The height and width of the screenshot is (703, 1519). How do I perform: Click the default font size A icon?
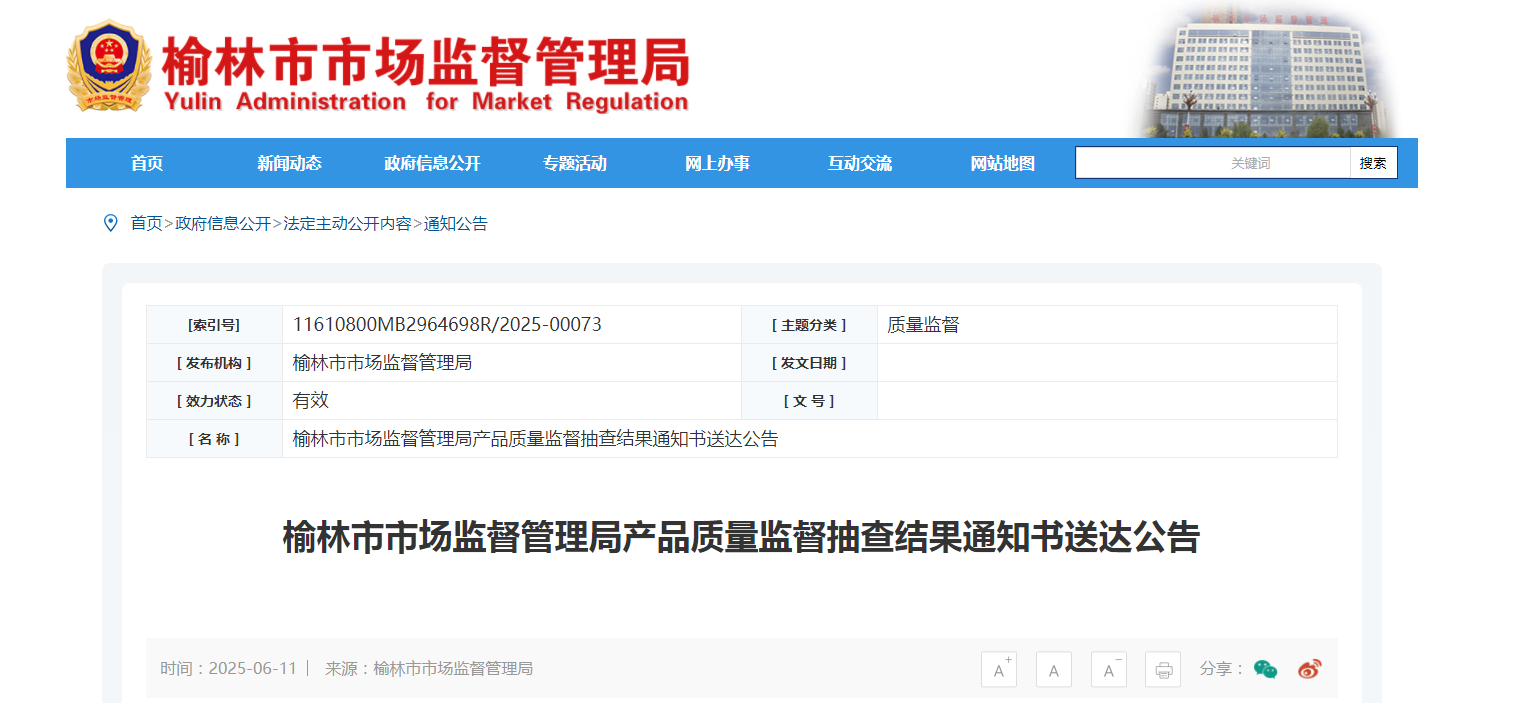click(x=1053, y=669)
